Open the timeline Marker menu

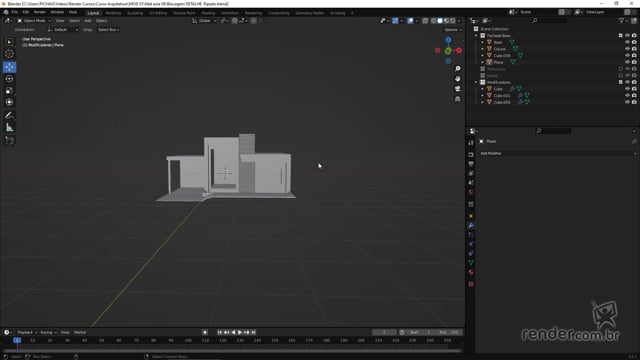click(x=80, y=332)
